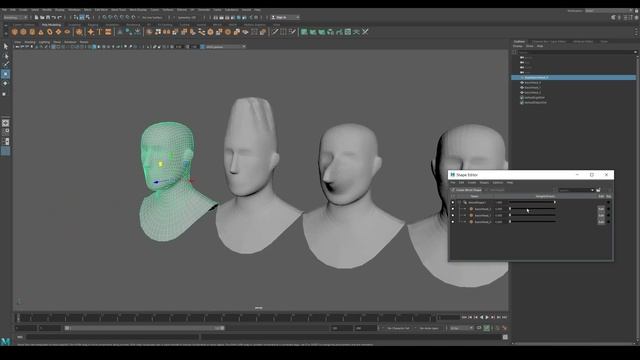Select the Poly Modeling shelf tab
This screenshot has height=360, width=640.
pyautogui.click(x=51, y=25)
